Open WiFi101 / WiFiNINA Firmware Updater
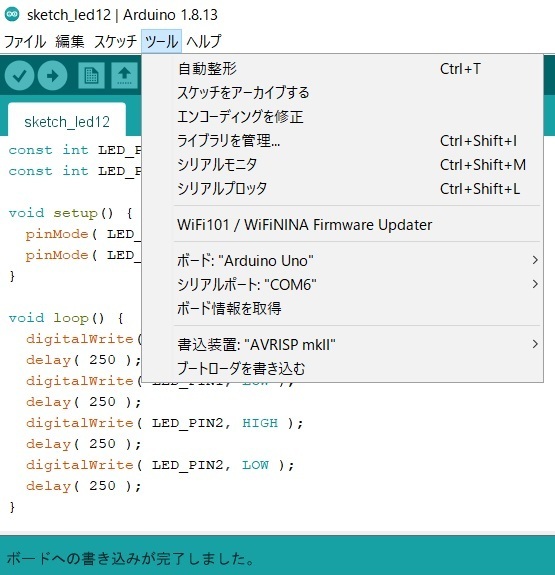555x575 pixels. coord(342,224)
